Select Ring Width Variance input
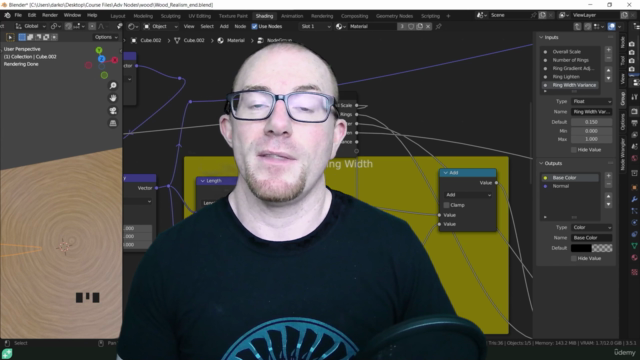640x360 pixels. (x=571, y=85)
